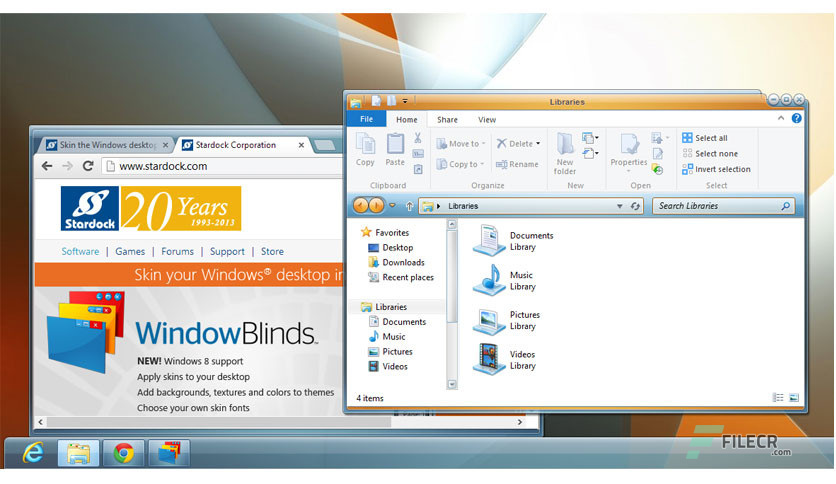The width and height of the screenshot is (836, 484).
Task: Click the browser URL field www.stardock.com
Action: (x=223, y=166)
